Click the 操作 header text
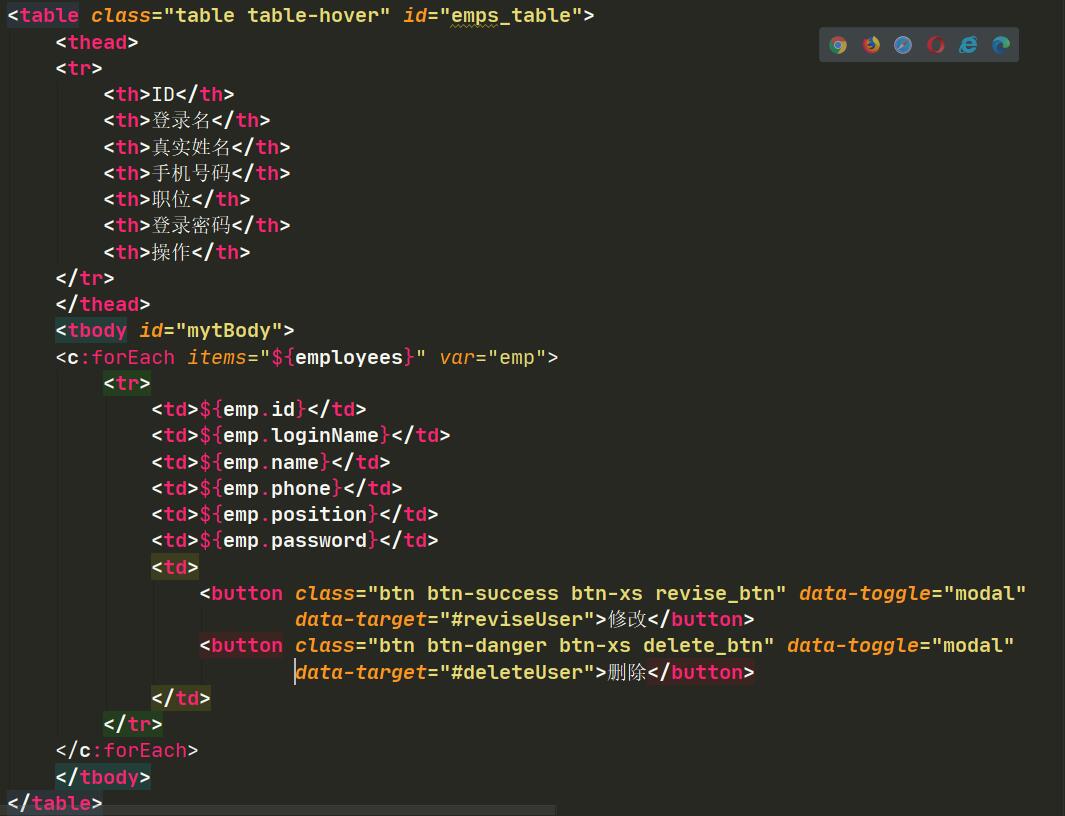 171,252
